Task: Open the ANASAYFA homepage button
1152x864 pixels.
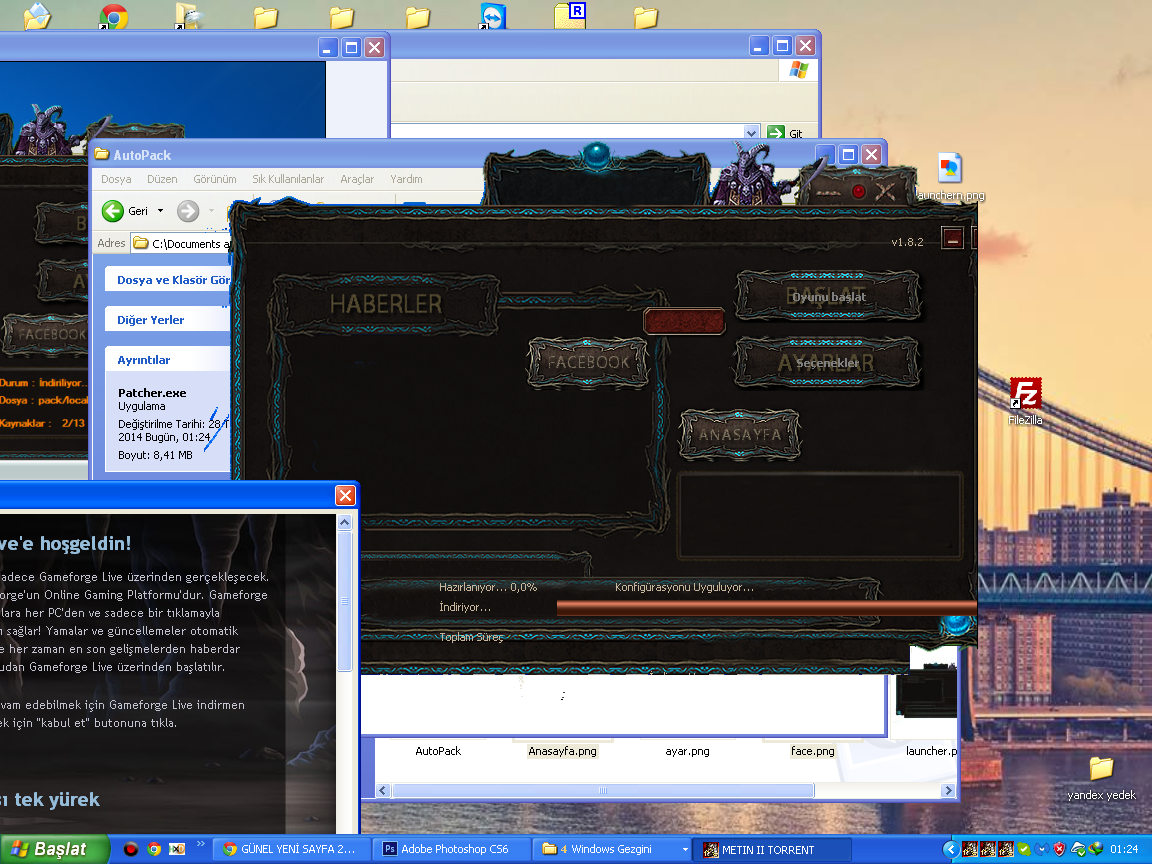Action: pyautogui.click(x=740, y=434)
